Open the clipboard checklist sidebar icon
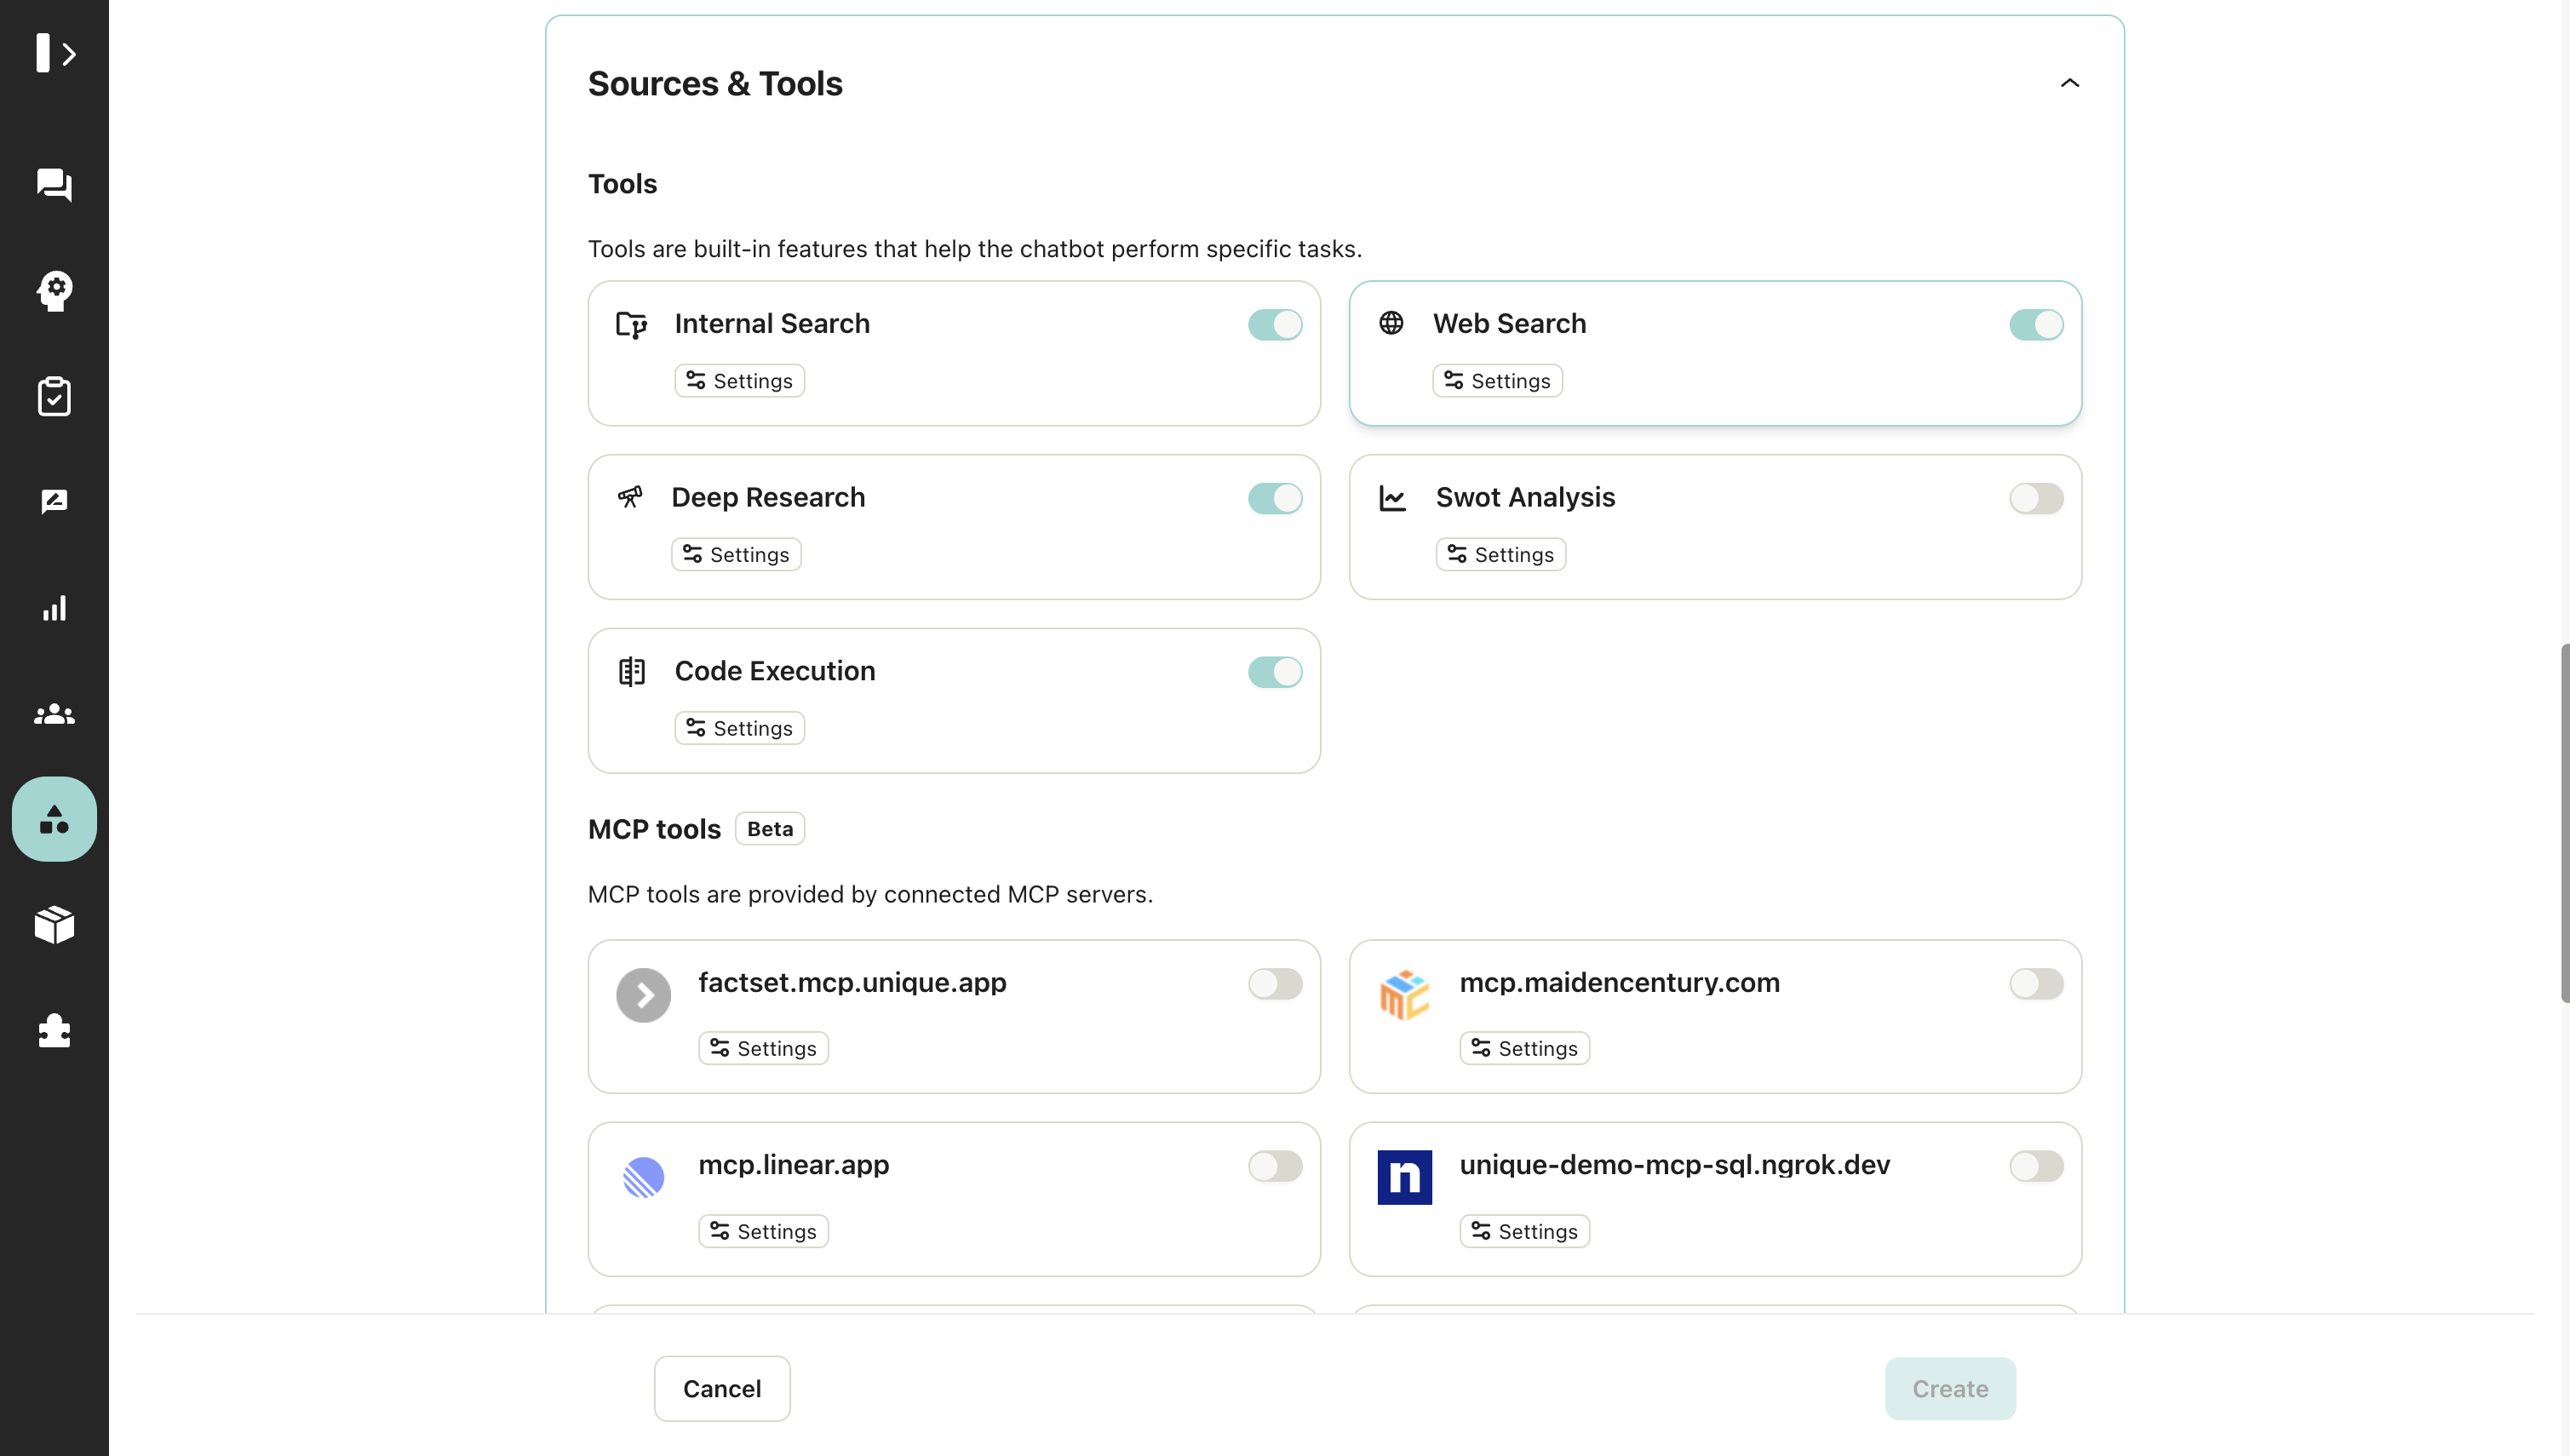Image resolution: width=2570 pixels, height=1456 pixels. (x=54, y=397)
